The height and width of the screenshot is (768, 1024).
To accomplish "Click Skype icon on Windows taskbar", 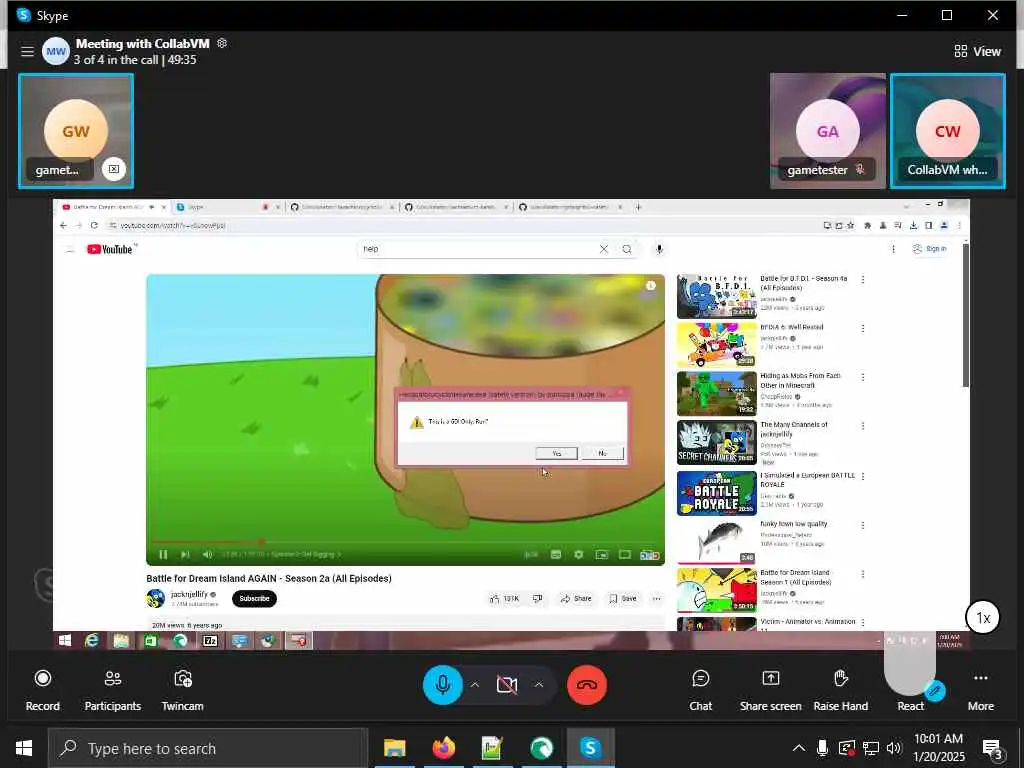I will point(590,748).
